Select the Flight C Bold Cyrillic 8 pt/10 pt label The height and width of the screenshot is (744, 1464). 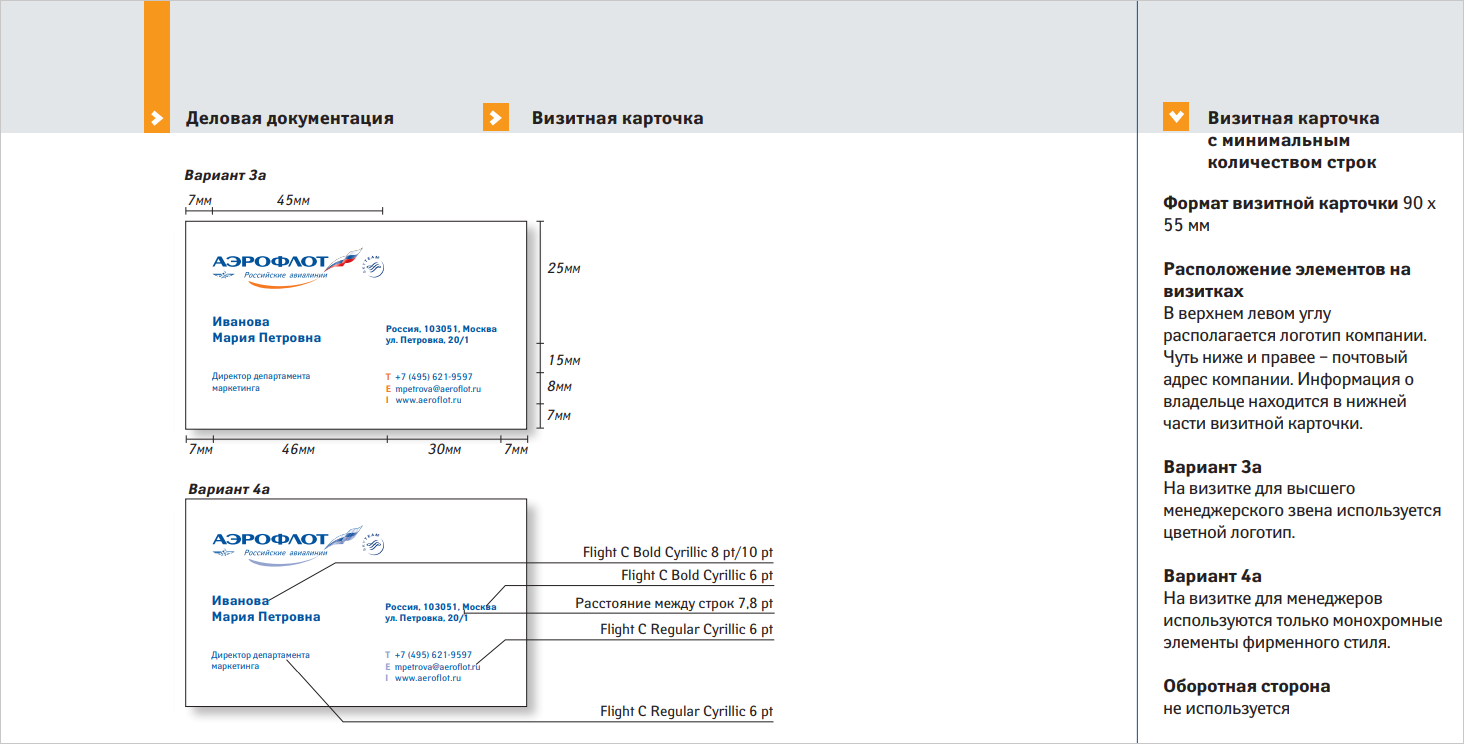pyautogui.click(x=678, y=552)
